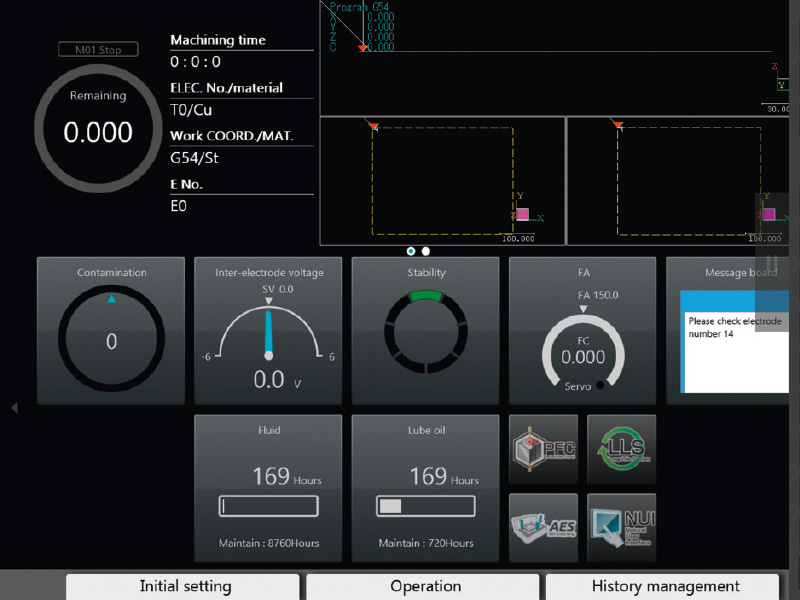The width and height of the screenshot is (800, 600).
Task: Click the 'Maintain : 8760Hours' fluid text
Action: pyautogui.click(x=269, y=543)
